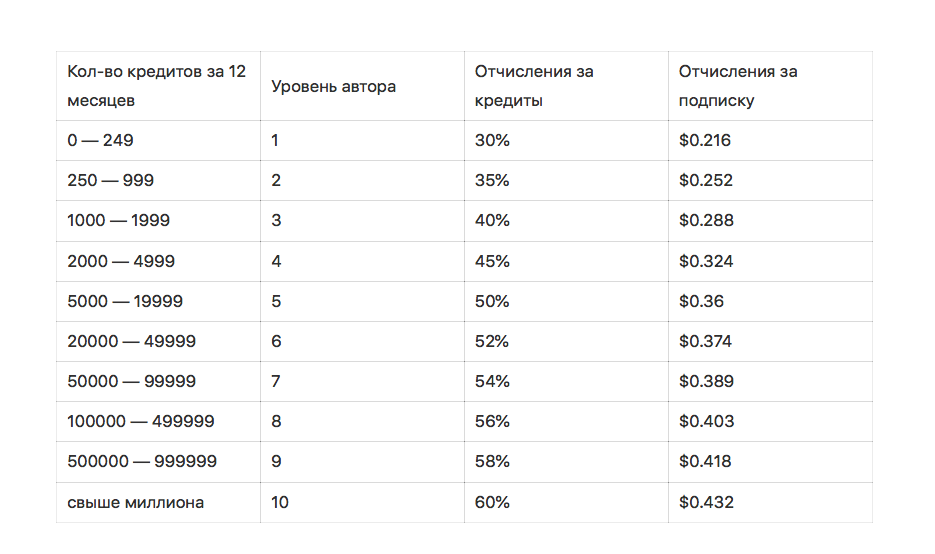
Task: Select the 50% credit payout cell
Action: [566, 301]
